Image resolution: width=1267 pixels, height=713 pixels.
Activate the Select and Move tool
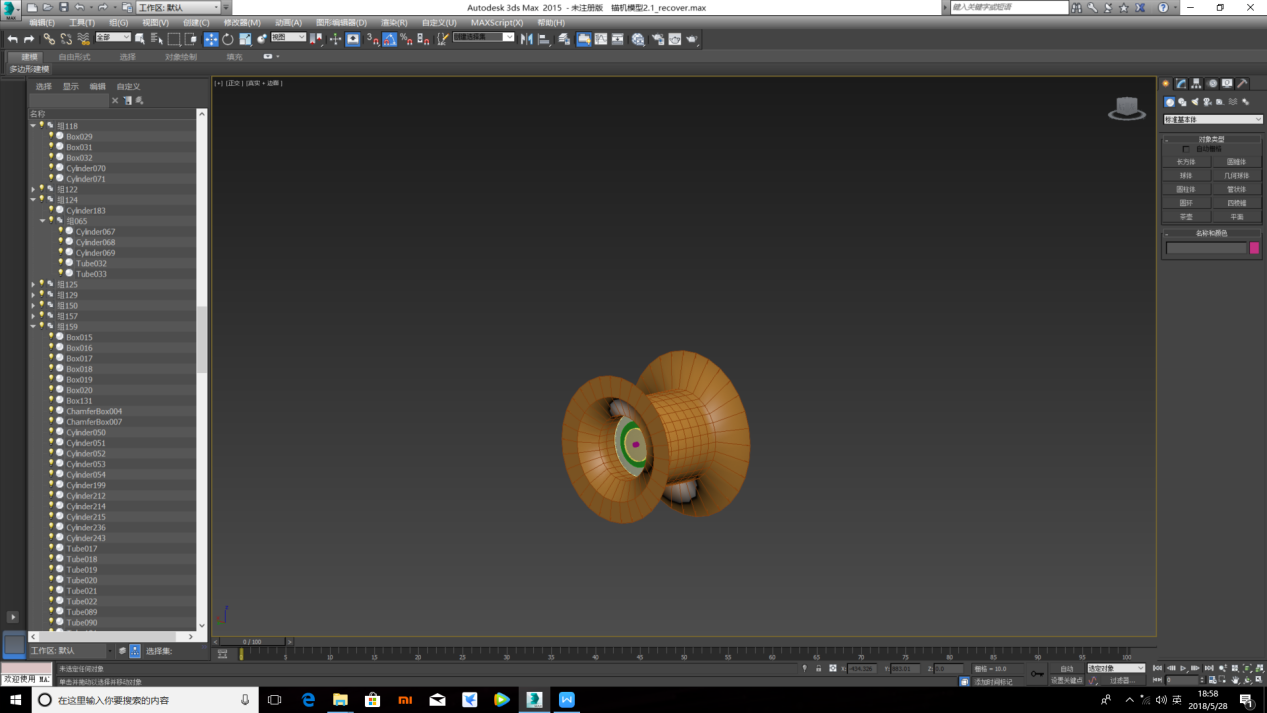211,39
